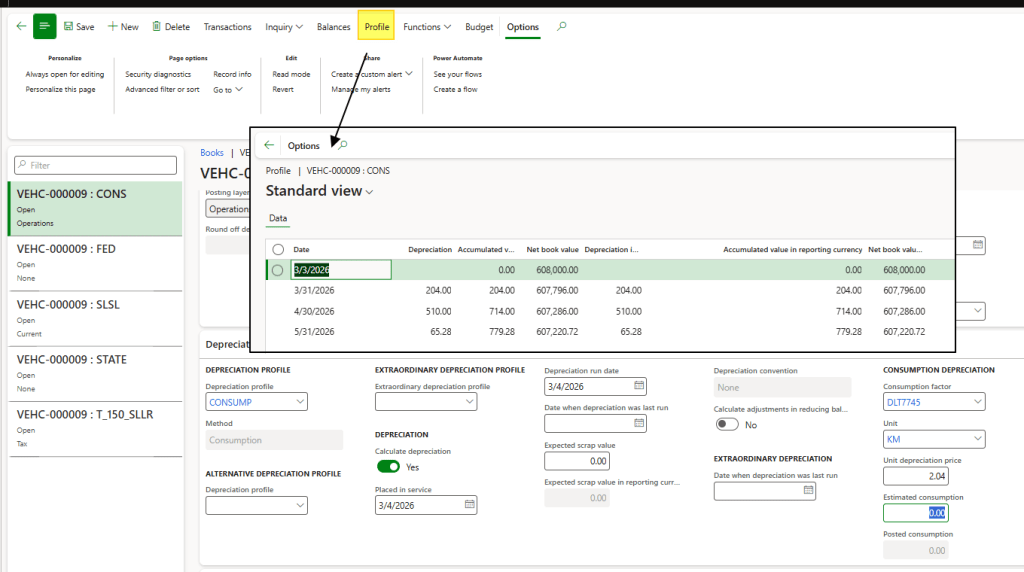Click the Delete trash icon
This screenshot has width=1024, height=572.
point(156,27)
